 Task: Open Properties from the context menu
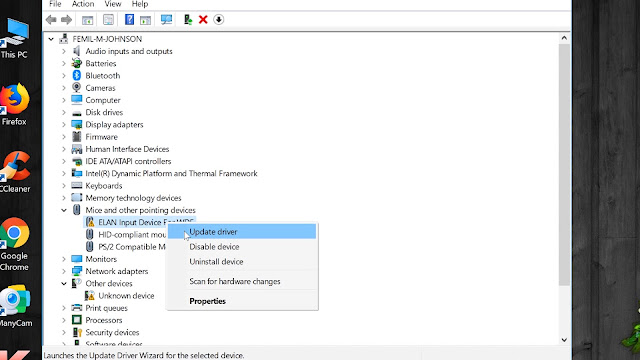[242, 301]
